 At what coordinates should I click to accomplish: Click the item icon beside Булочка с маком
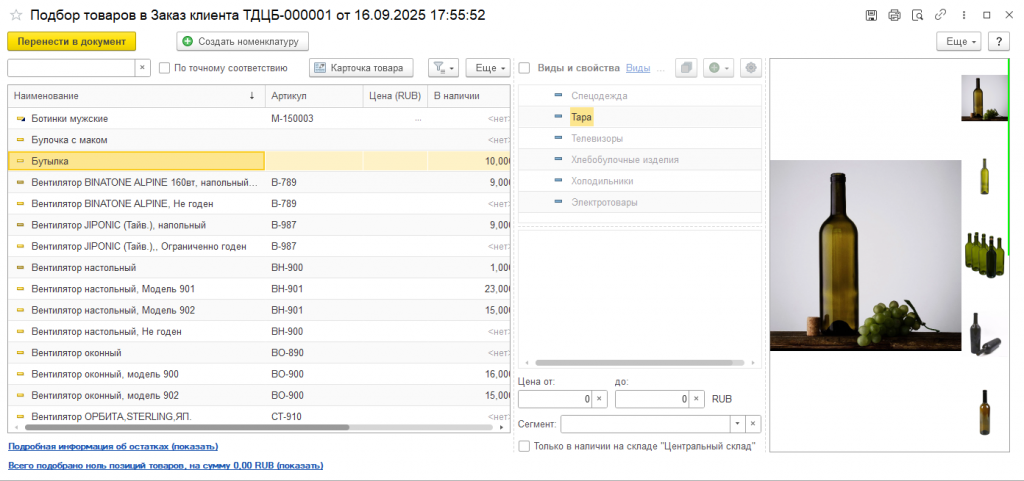tap(20, 140)
